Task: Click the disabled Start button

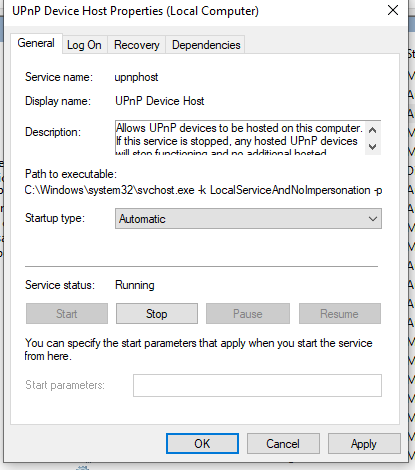Action: click(x=67, y=314)
